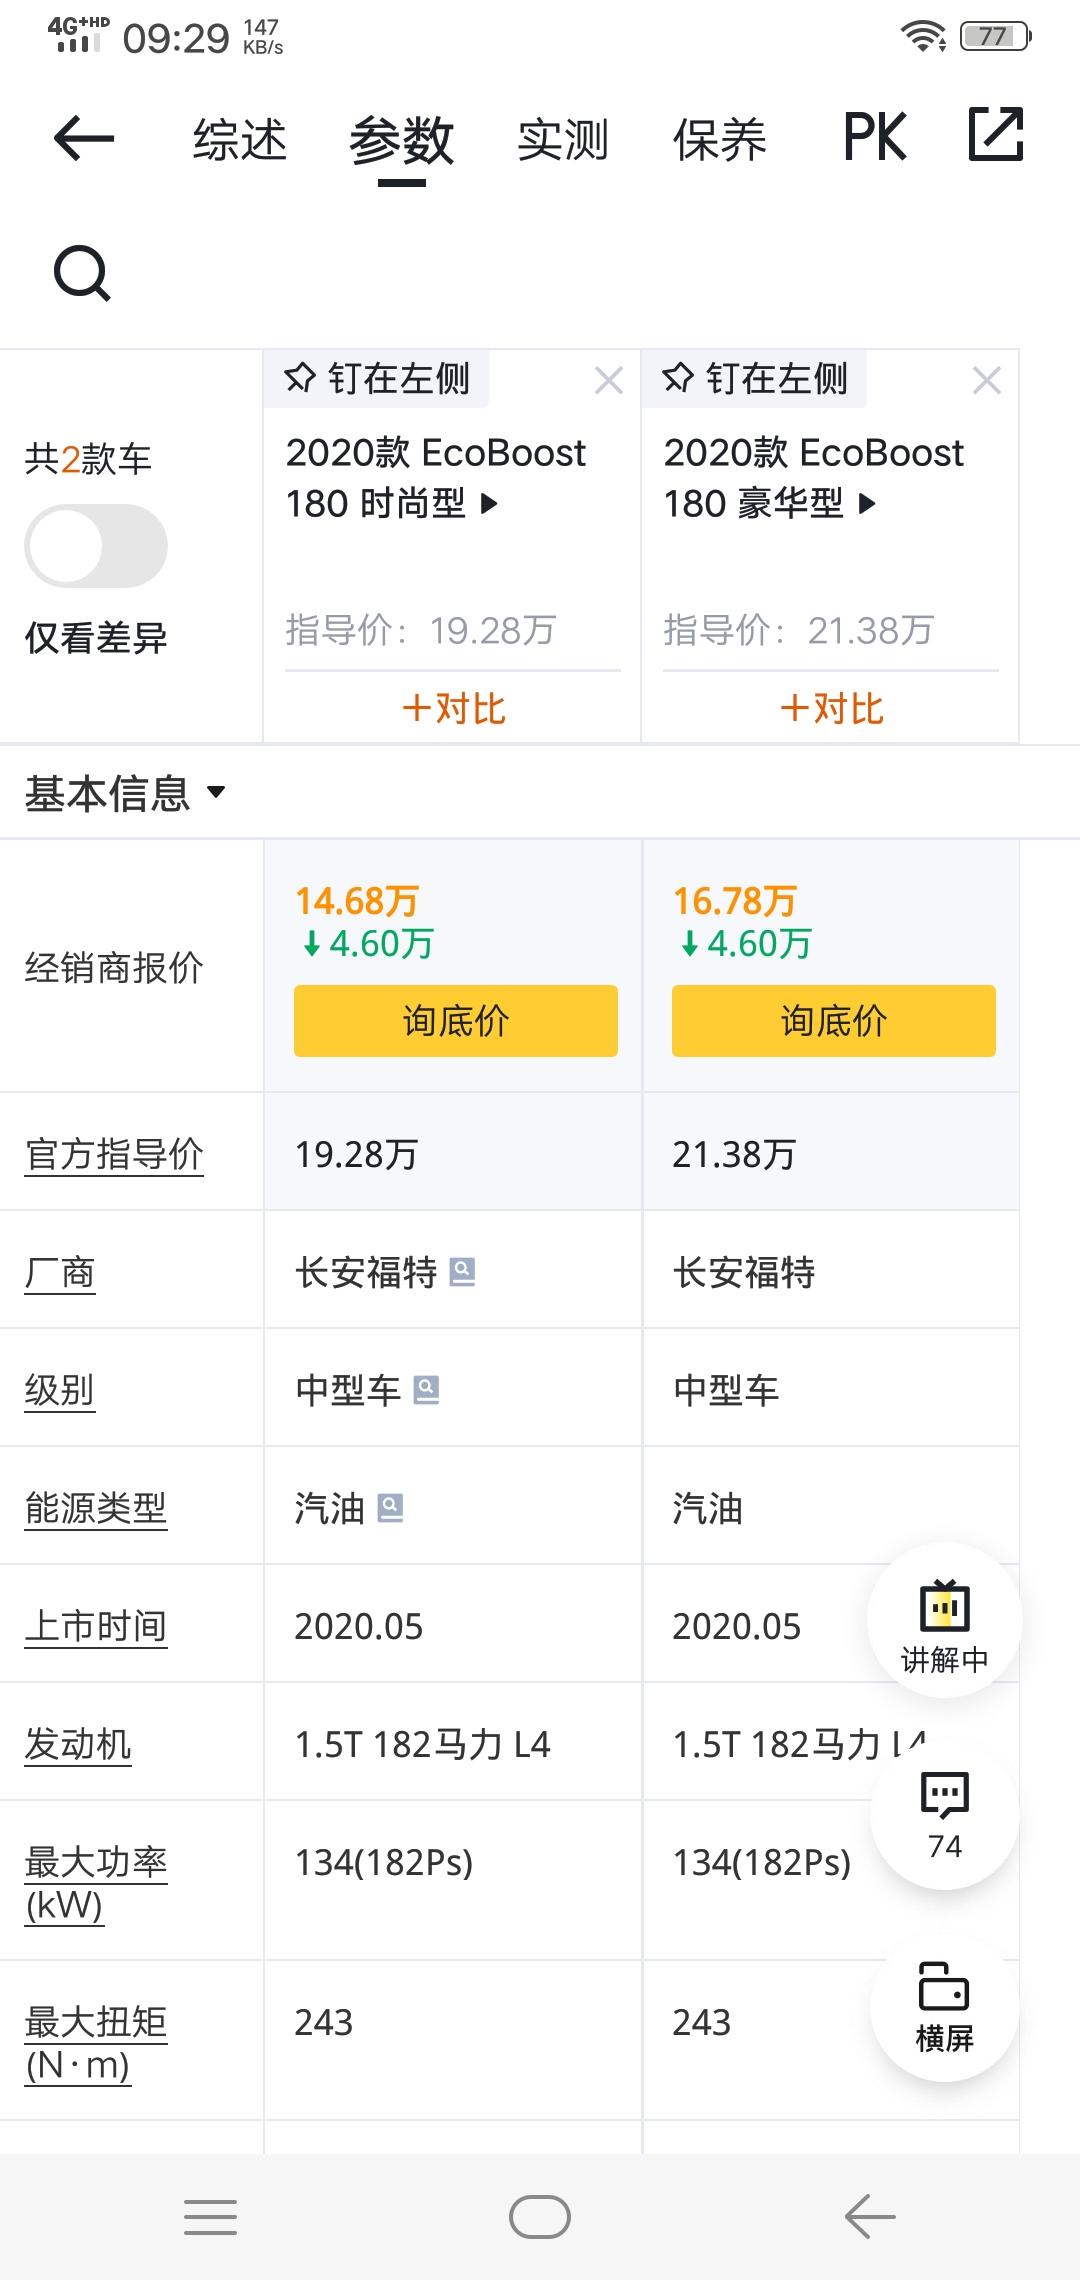Open the 上市时间 label explanation
Image resolution: width=1080 pixels, height=2280 pixels.
click(x=96, y=1626)
